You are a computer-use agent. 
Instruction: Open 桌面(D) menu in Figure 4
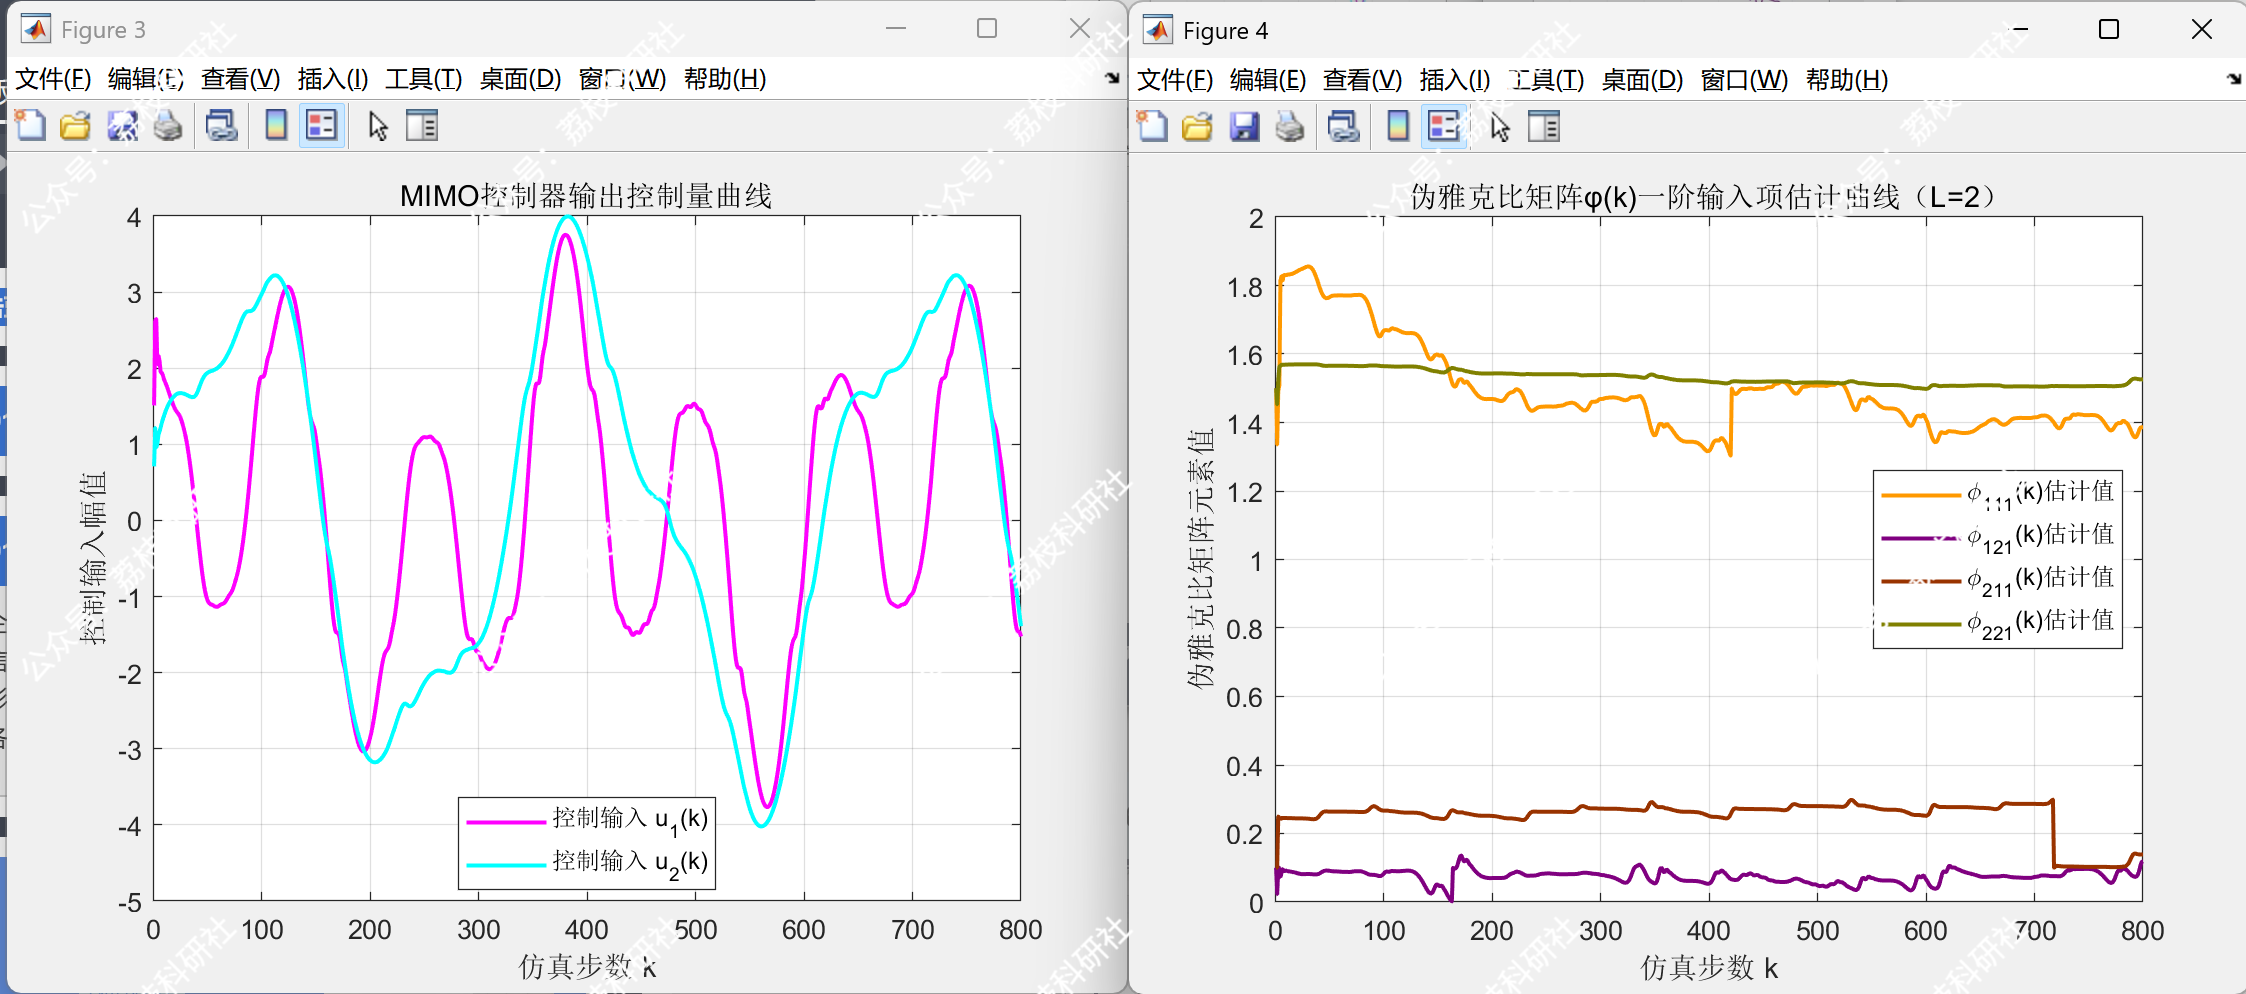click(x=1642, y=80)
